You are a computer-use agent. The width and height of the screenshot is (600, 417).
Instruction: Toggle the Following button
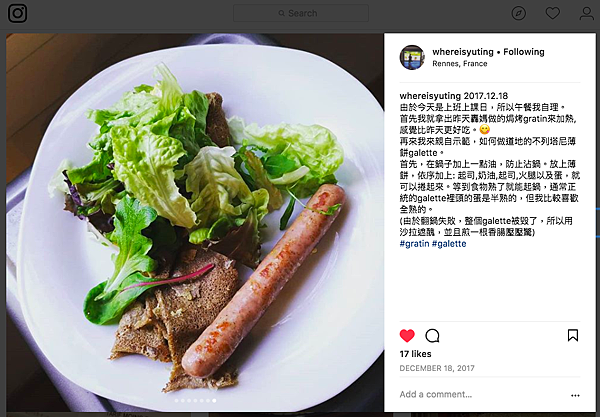pyautogui.click(x=523, y=52)
